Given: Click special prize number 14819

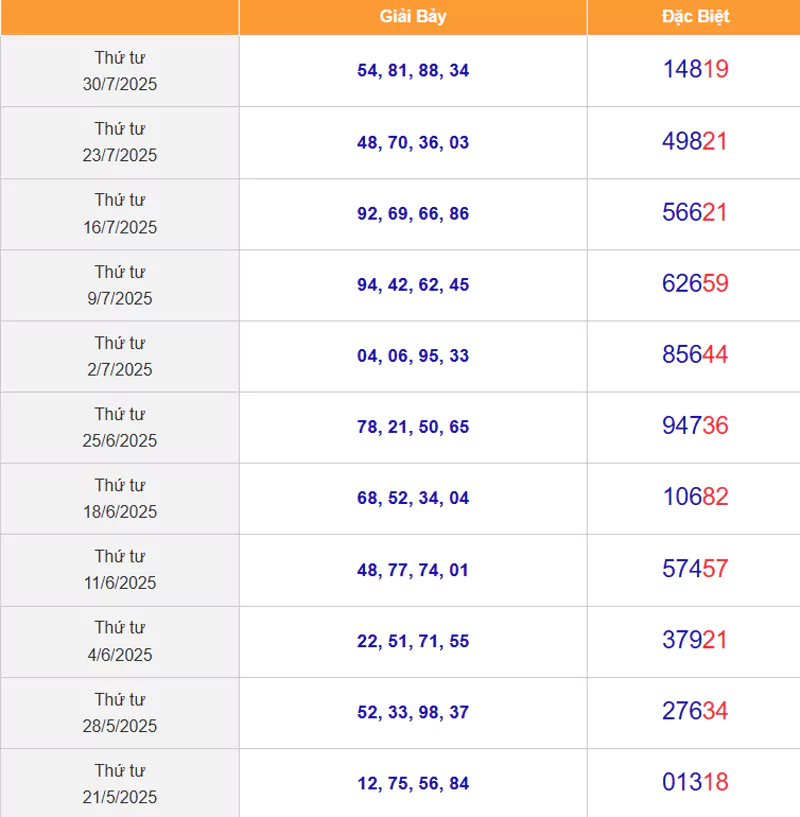Looking at the screenshot, I should pos(695,69).
